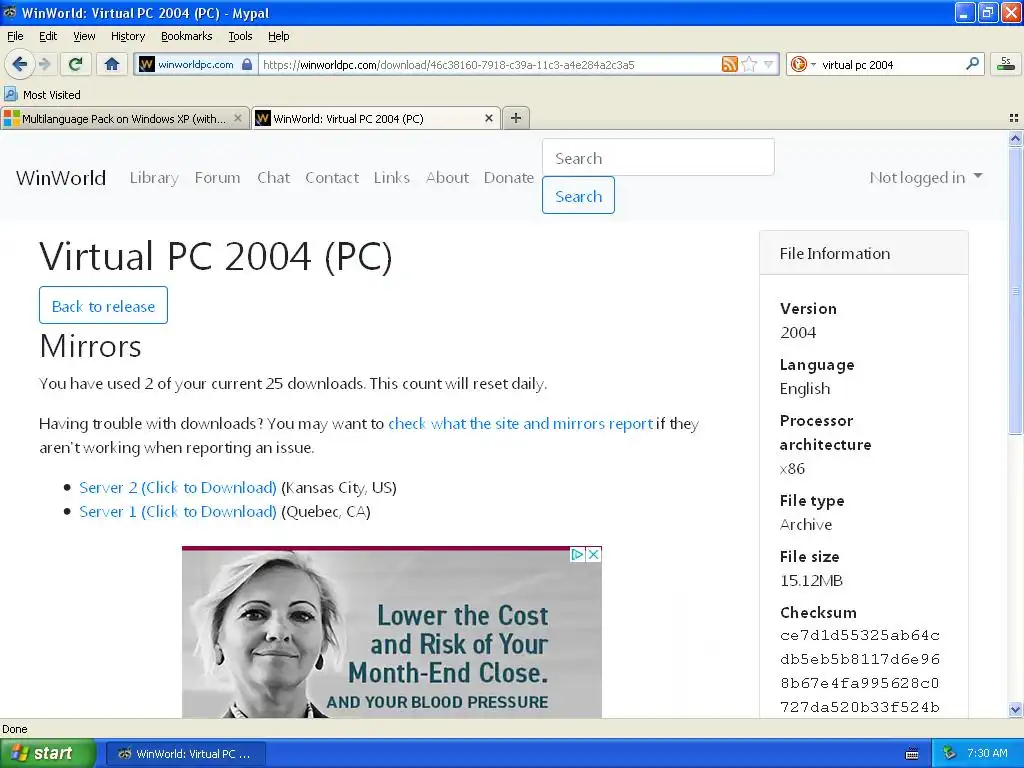Go back with the browser back arrow
Screen dimensions: 1024x768
point(19,64)
